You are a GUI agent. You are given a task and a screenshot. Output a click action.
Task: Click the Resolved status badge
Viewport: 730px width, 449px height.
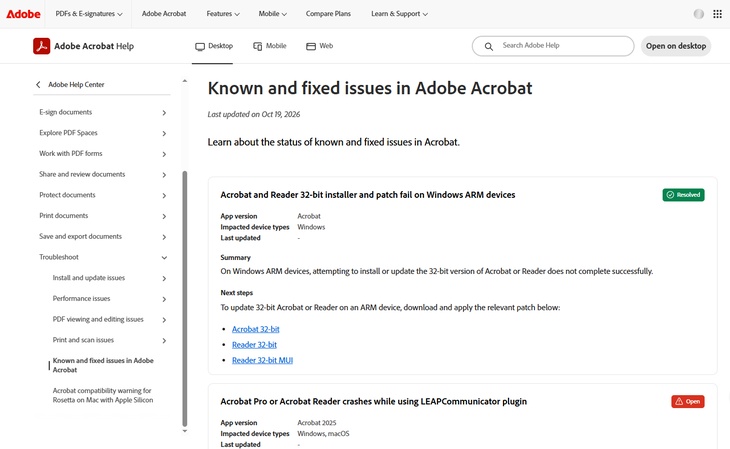pyautogui.click(x=683, y=195)
